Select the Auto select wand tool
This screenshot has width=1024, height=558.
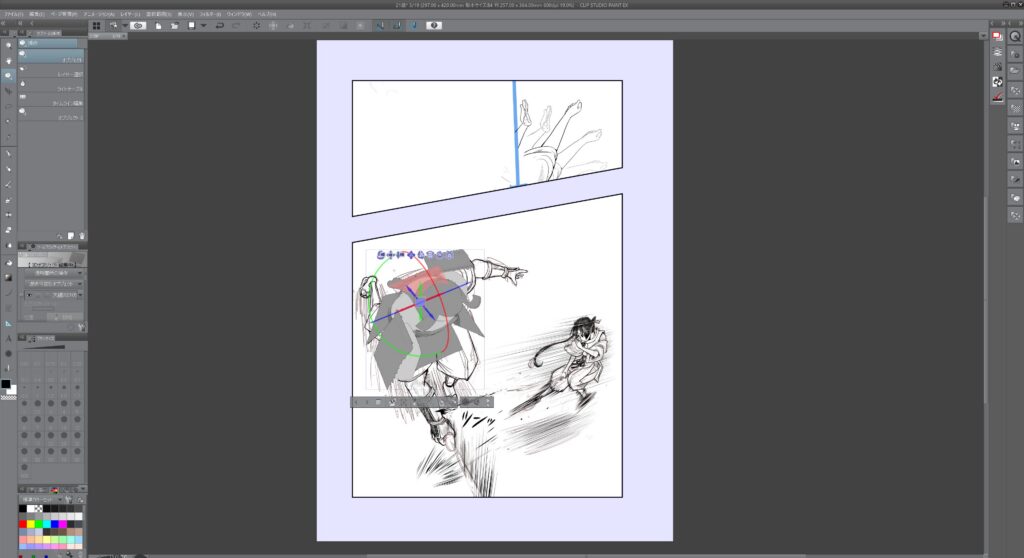click(8, 122)
